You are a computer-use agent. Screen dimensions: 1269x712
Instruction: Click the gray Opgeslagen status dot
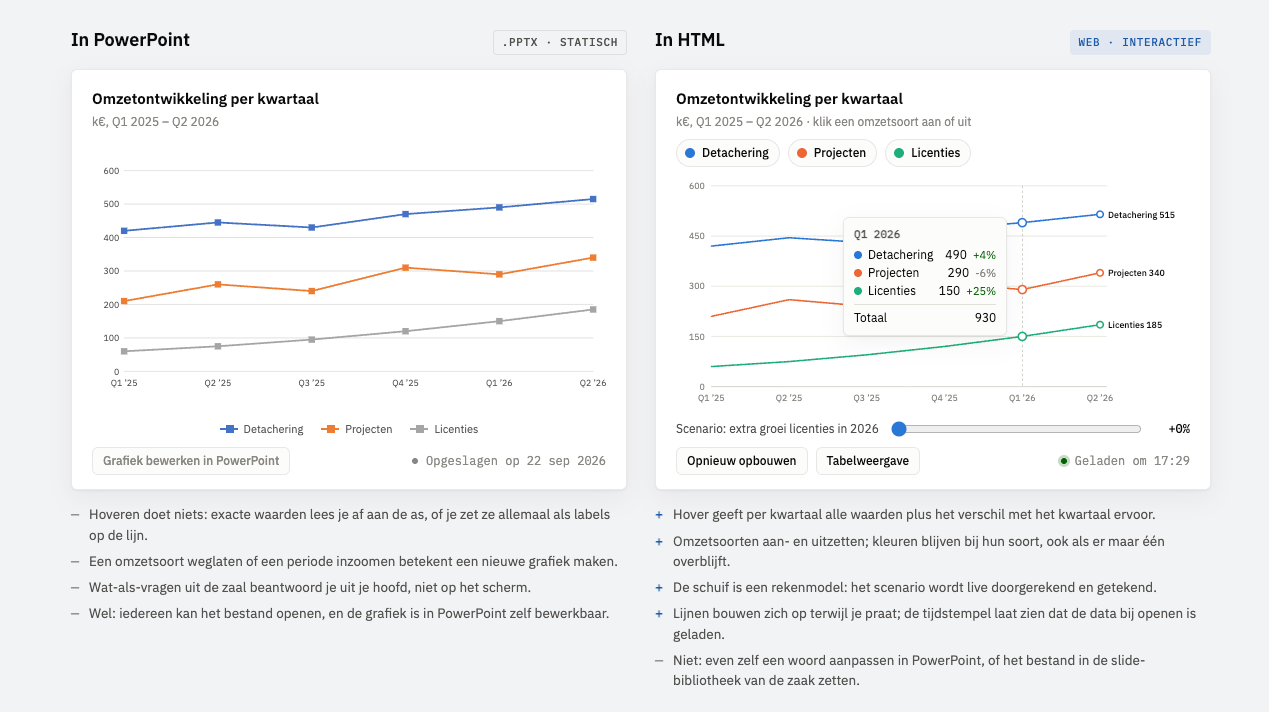pos(415,461)
